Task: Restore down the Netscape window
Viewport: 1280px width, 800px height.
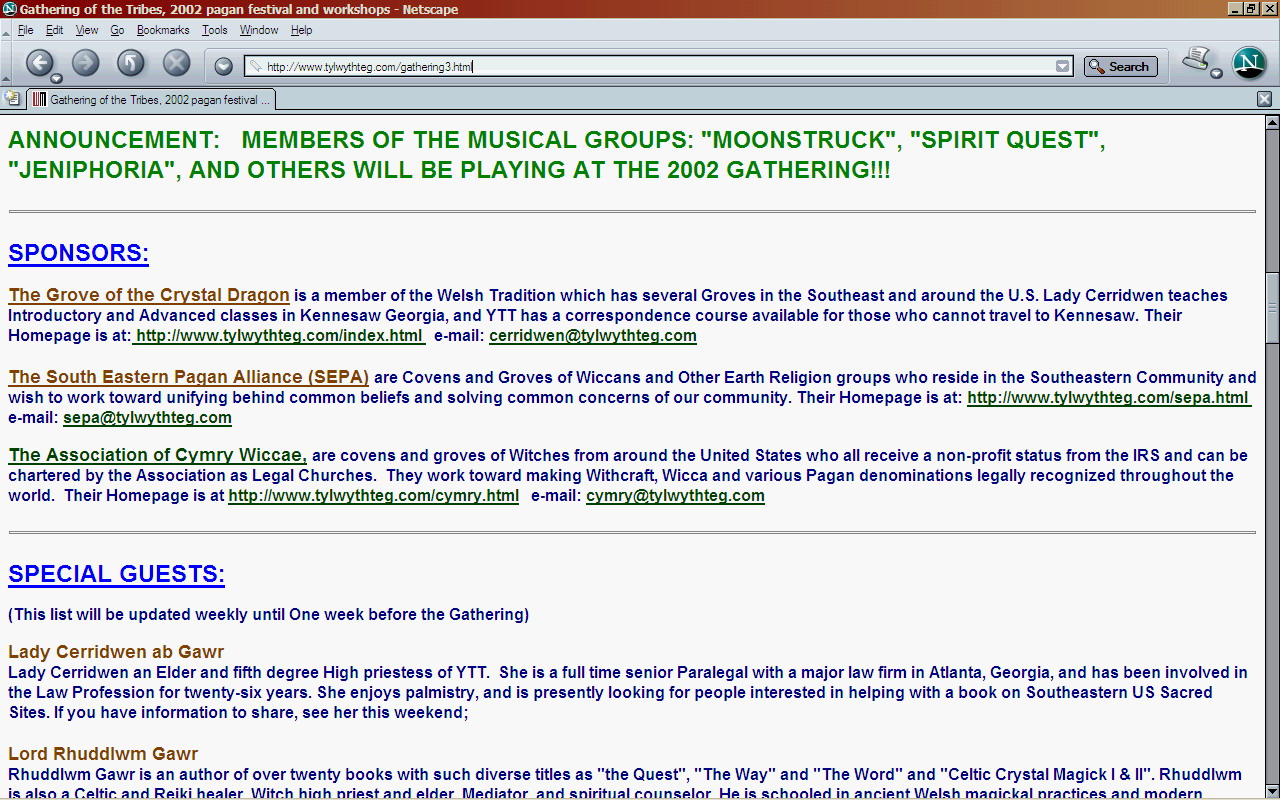Action: tap(1251, 9)
